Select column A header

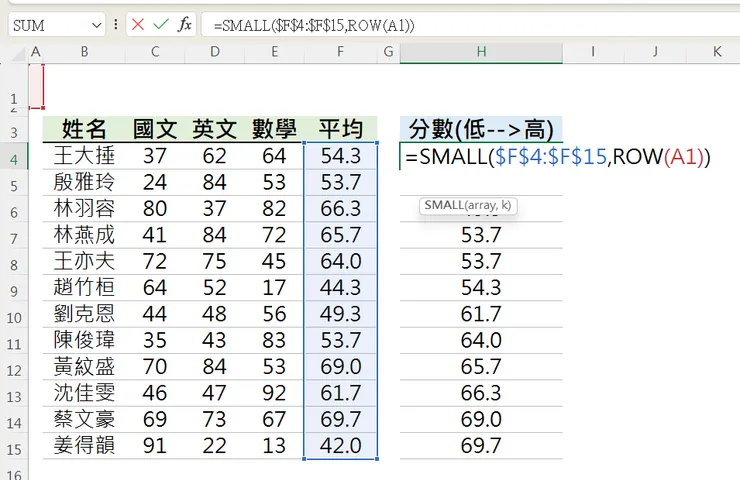(35, 52)
